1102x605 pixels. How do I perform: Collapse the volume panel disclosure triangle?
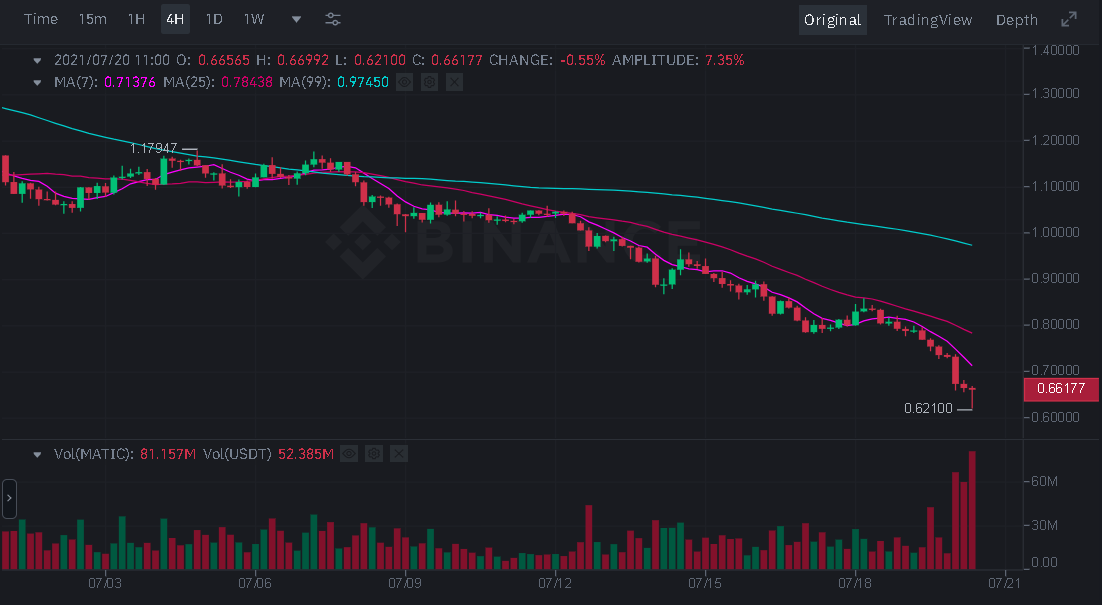[x=37, y=453]
